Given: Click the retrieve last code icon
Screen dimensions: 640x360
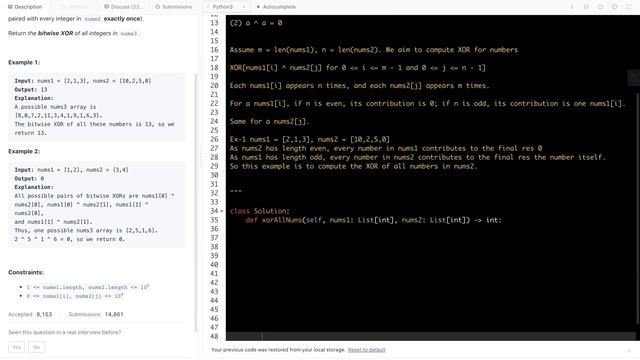Looking at the screenshot, I should tap(586, 7).
